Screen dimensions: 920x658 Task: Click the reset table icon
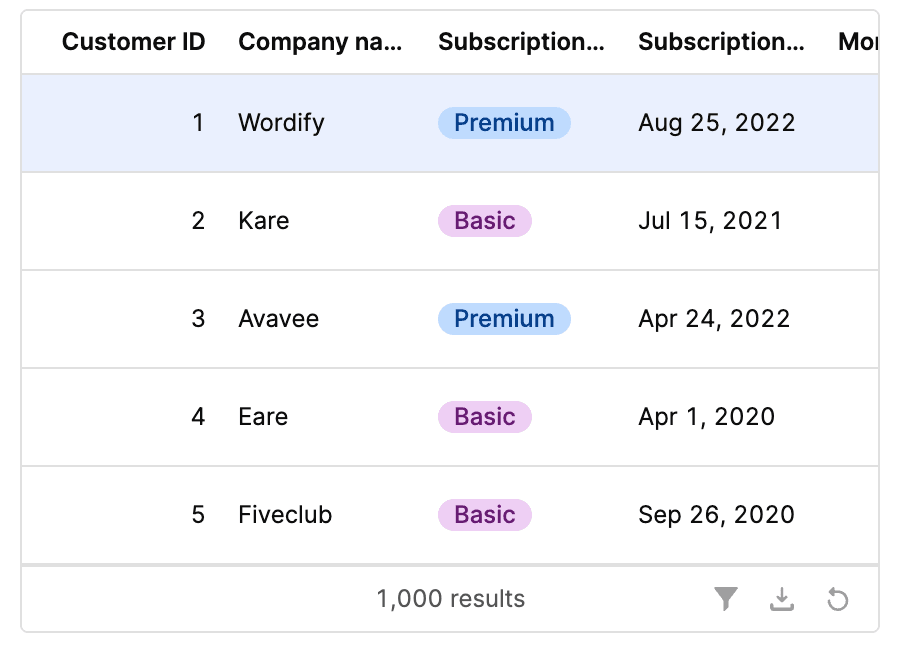pos(838,599)
